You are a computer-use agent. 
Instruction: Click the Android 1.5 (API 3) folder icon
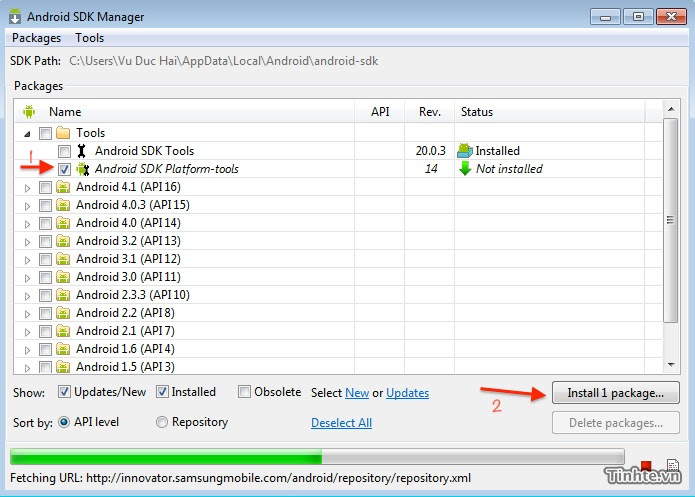pos(63,367)
